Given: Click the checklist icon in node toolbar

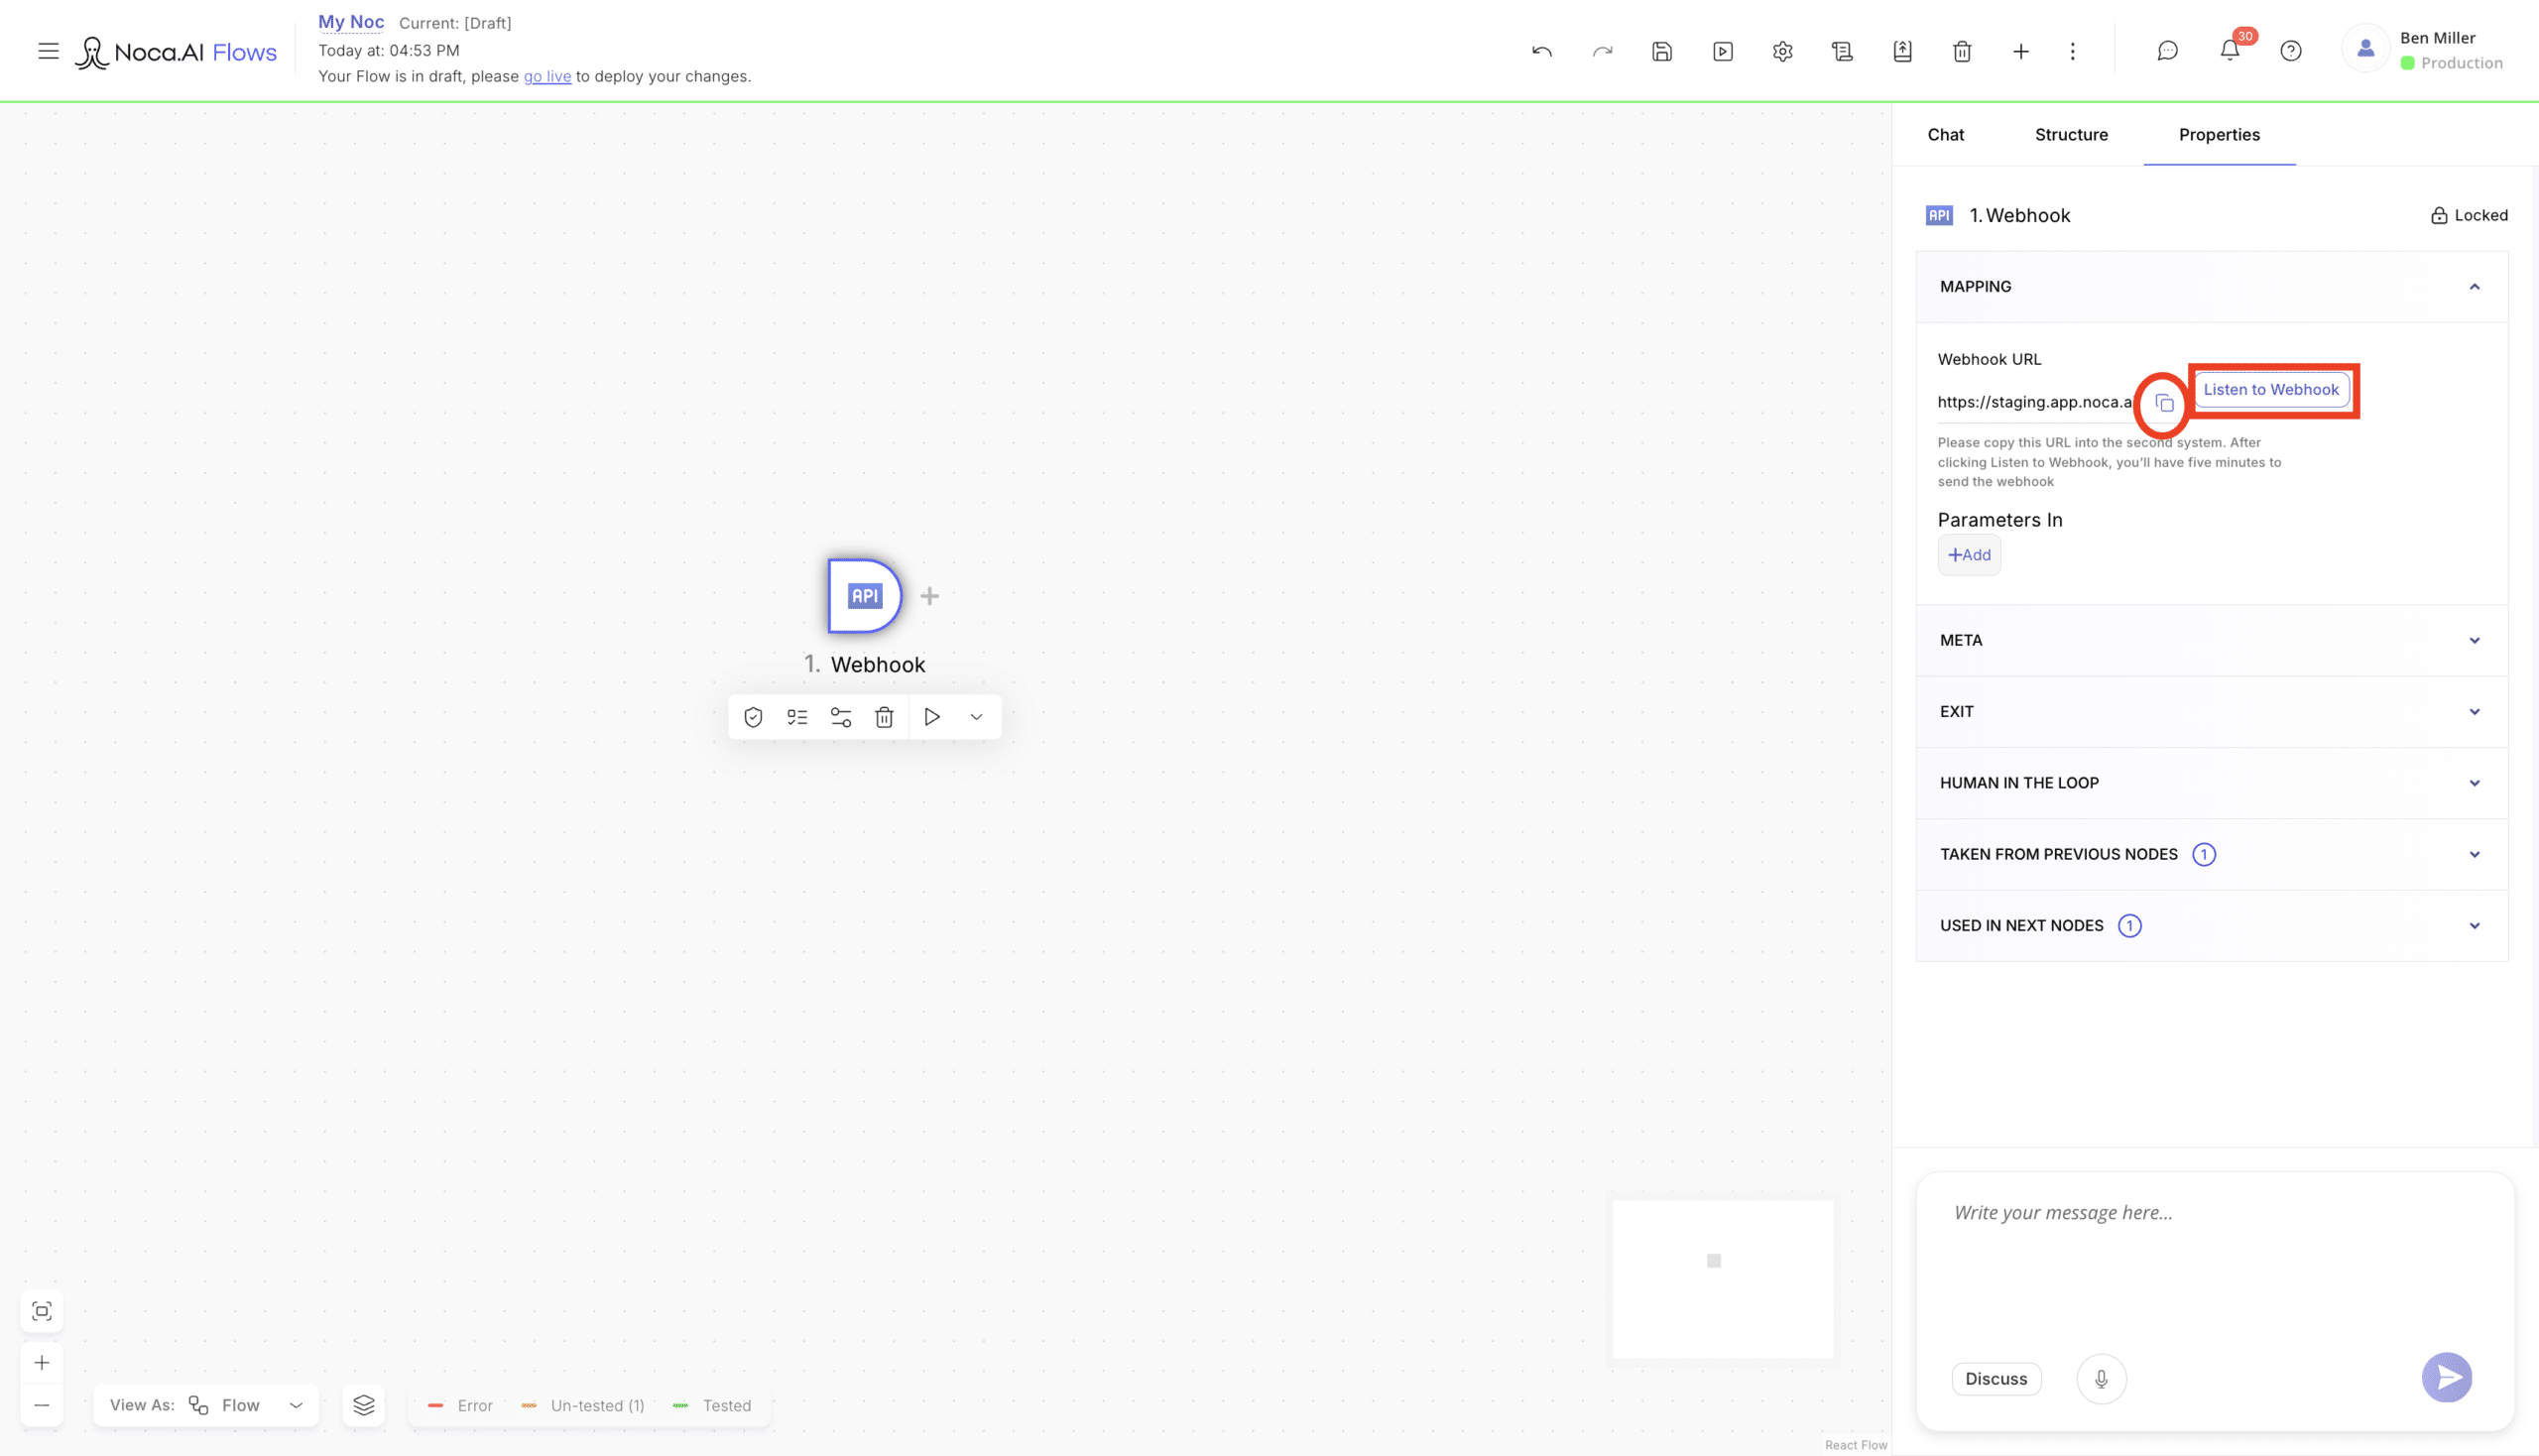Looking at the screenshot, I should click(797, 717).
